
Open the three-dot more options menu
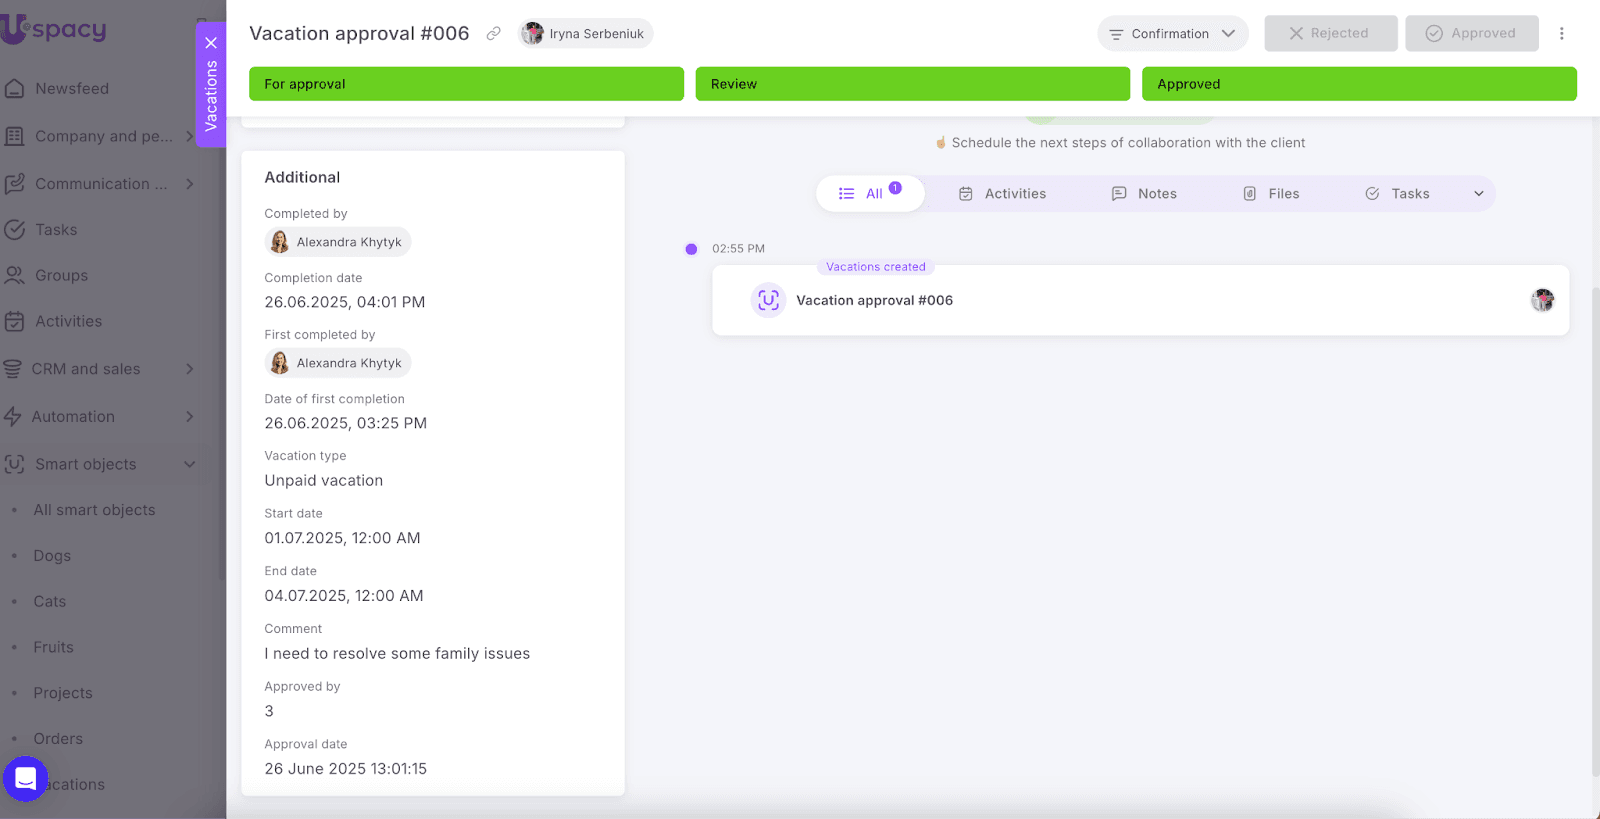1561,34
